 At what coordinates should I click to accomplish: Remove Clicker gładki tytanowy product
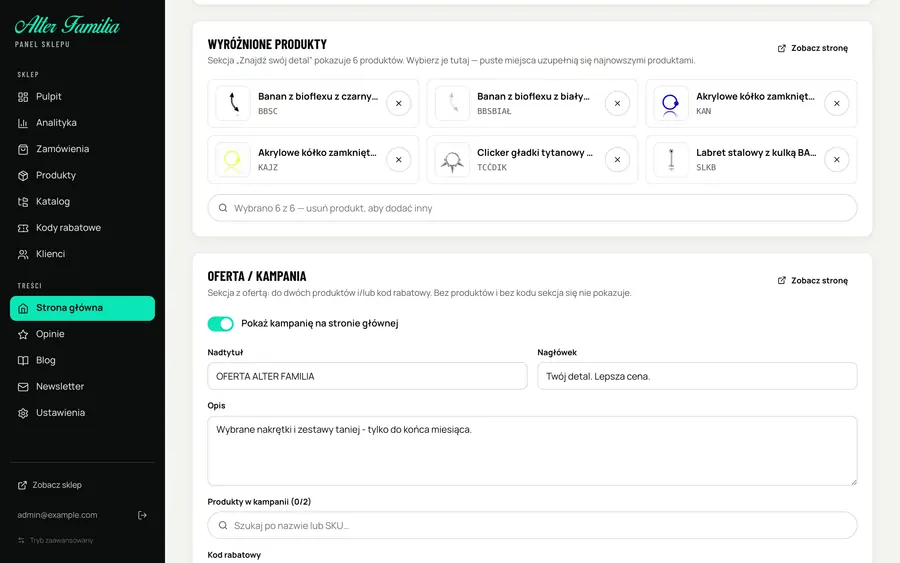(617, 160)
